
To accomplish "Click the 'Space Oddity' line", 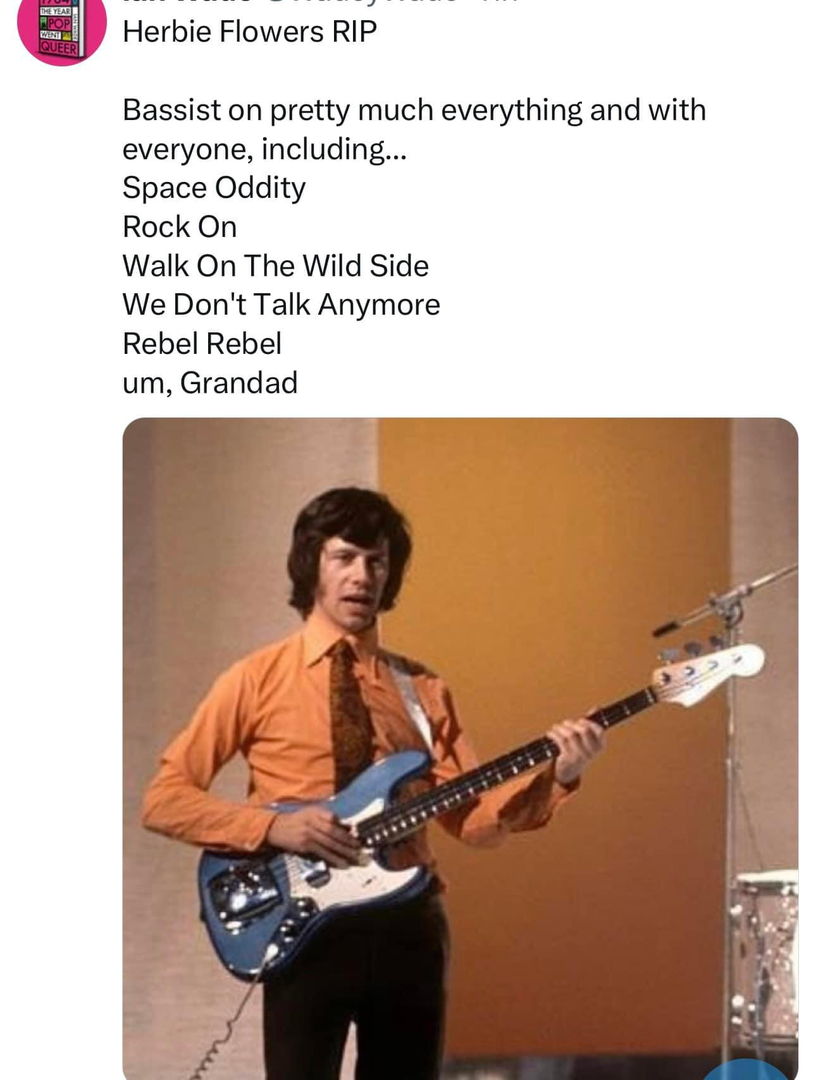I will (x=213, y=188).
